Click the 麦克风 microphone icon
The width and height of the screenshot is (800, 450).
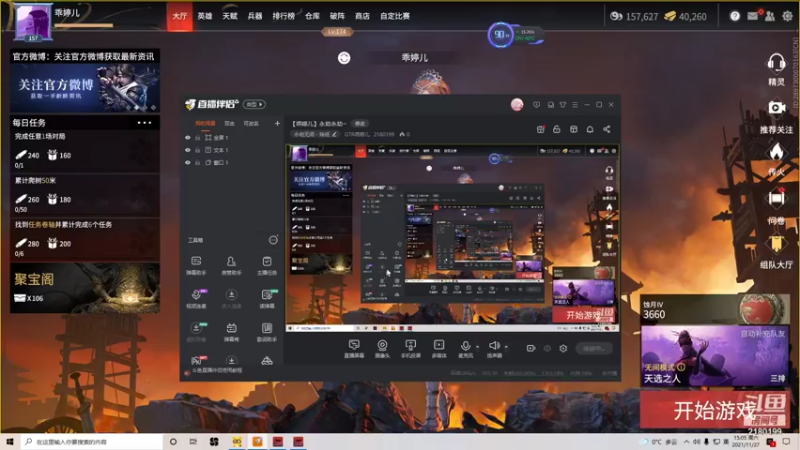pyautogui.click(x=465, y=348)
